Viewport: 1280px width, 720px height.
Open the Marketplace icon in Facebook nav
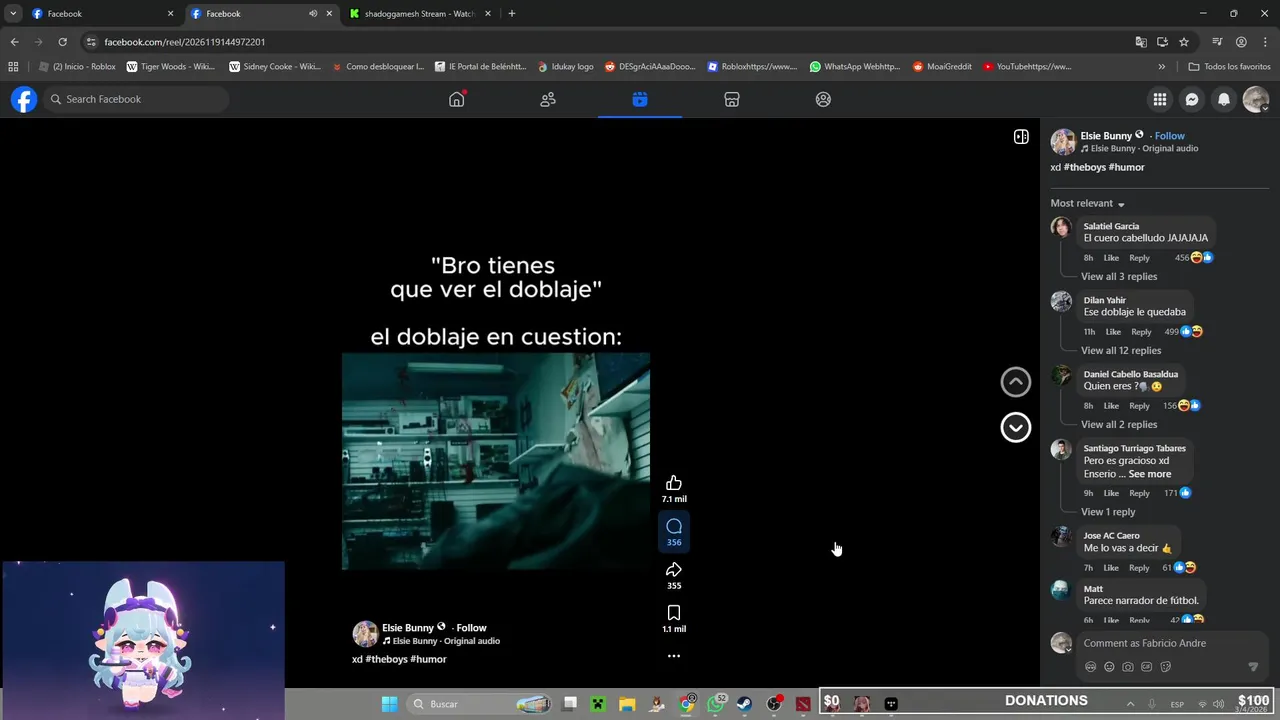pos(732,99)
